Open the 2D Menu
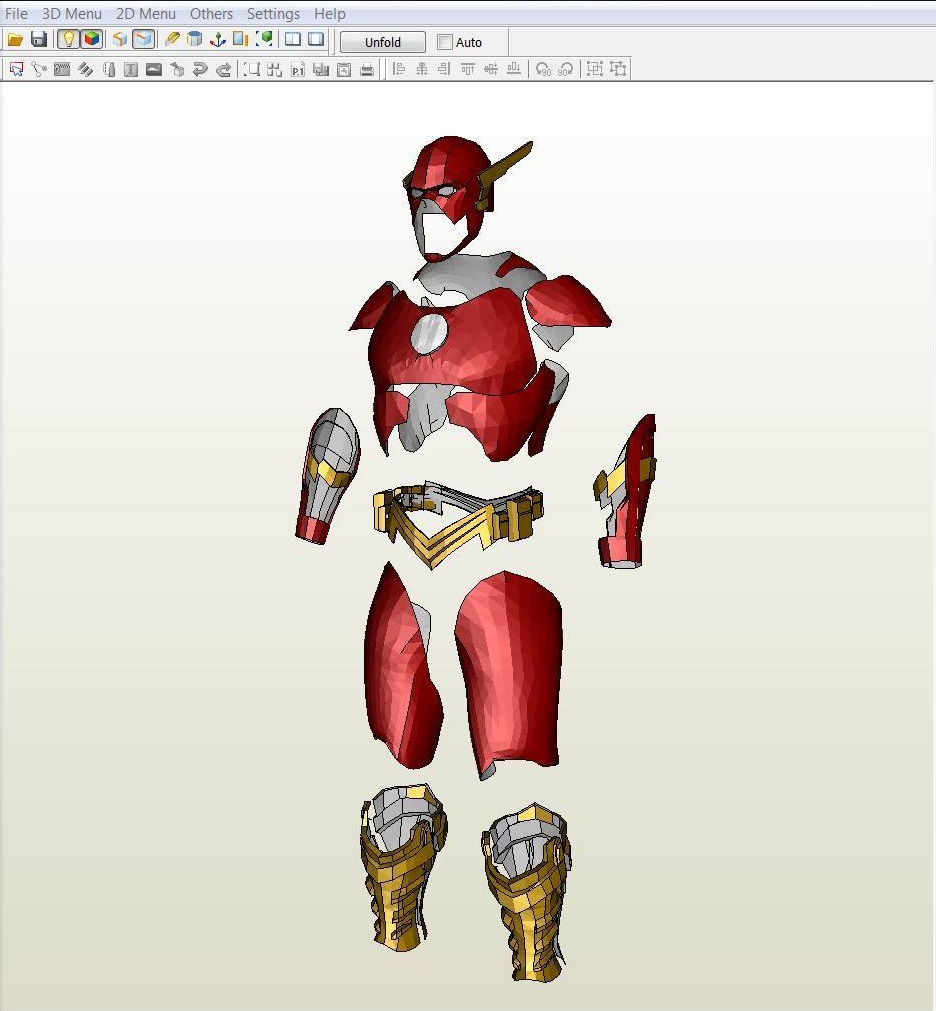The image size is (936, 1011). tap(146, 14)
